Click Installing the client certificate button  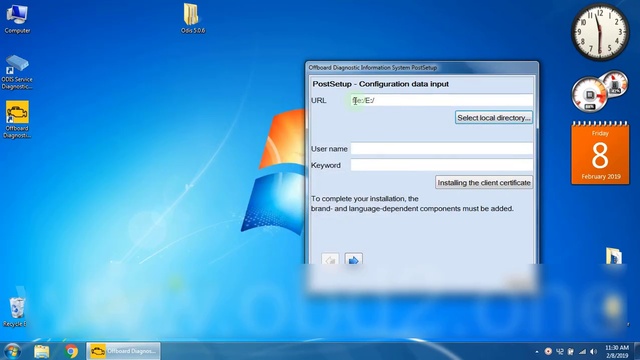point(484,182)
